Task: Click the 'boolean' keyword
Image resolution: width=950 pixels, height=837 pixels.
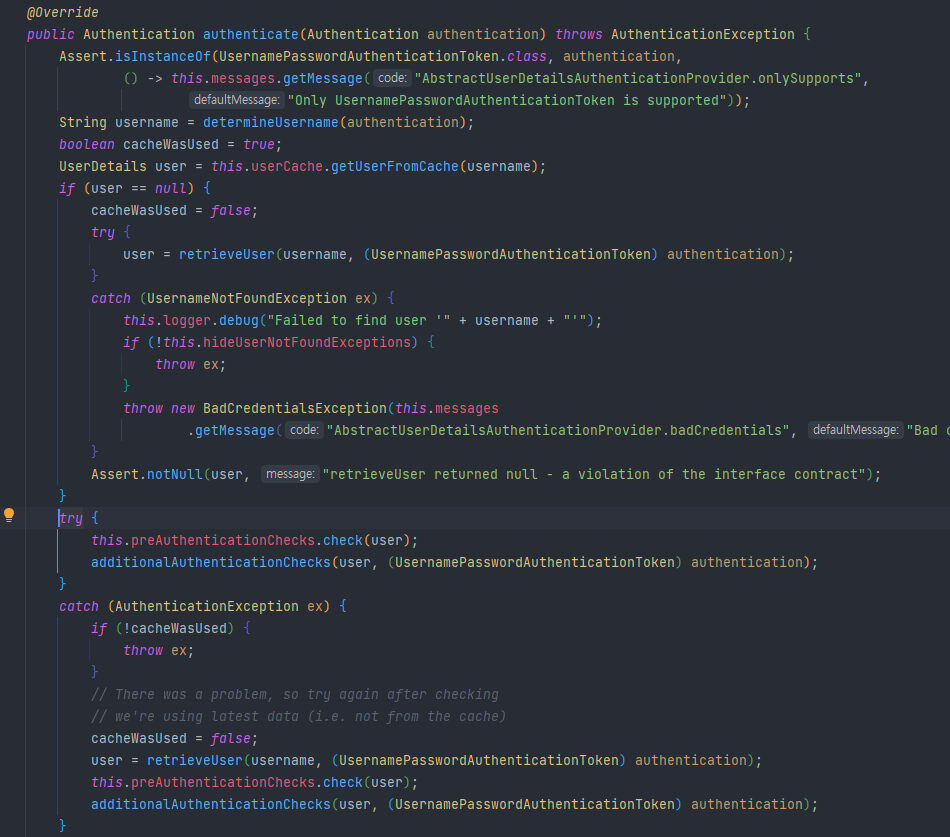Action: (87, 144)
